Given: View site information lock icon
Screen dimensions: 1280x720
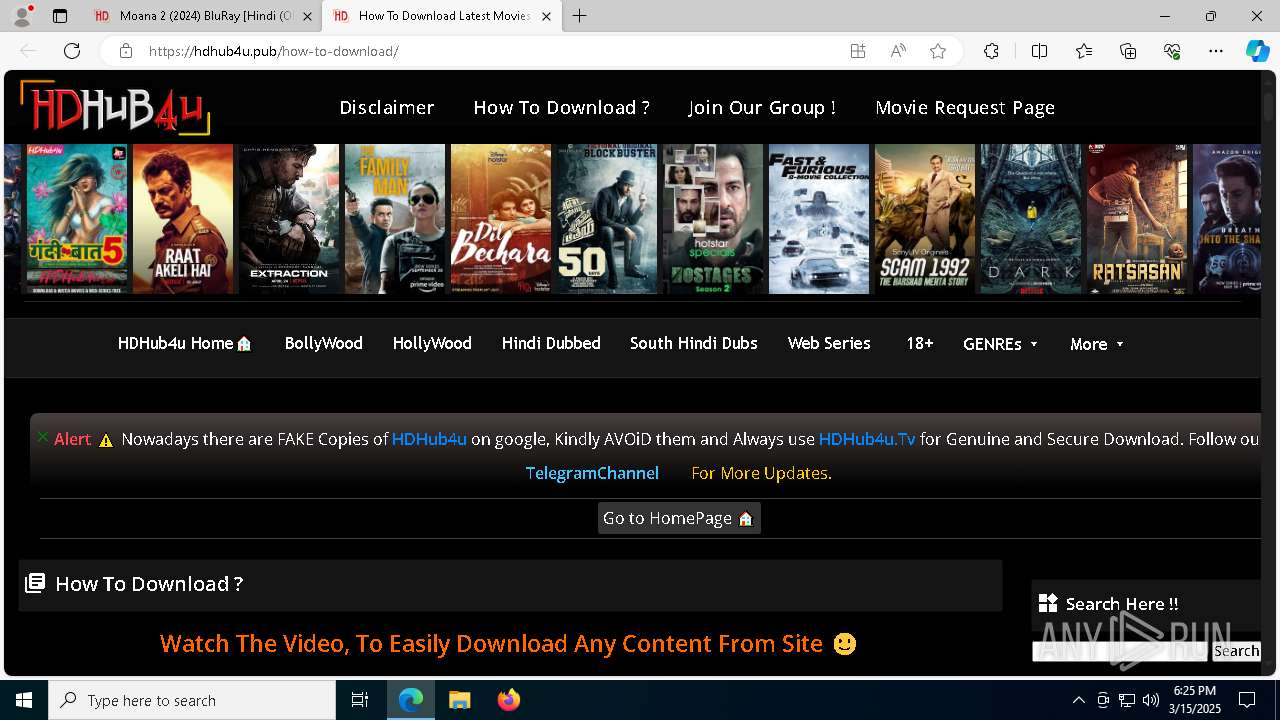Looking at the screenshot, I should pos(126,51).
